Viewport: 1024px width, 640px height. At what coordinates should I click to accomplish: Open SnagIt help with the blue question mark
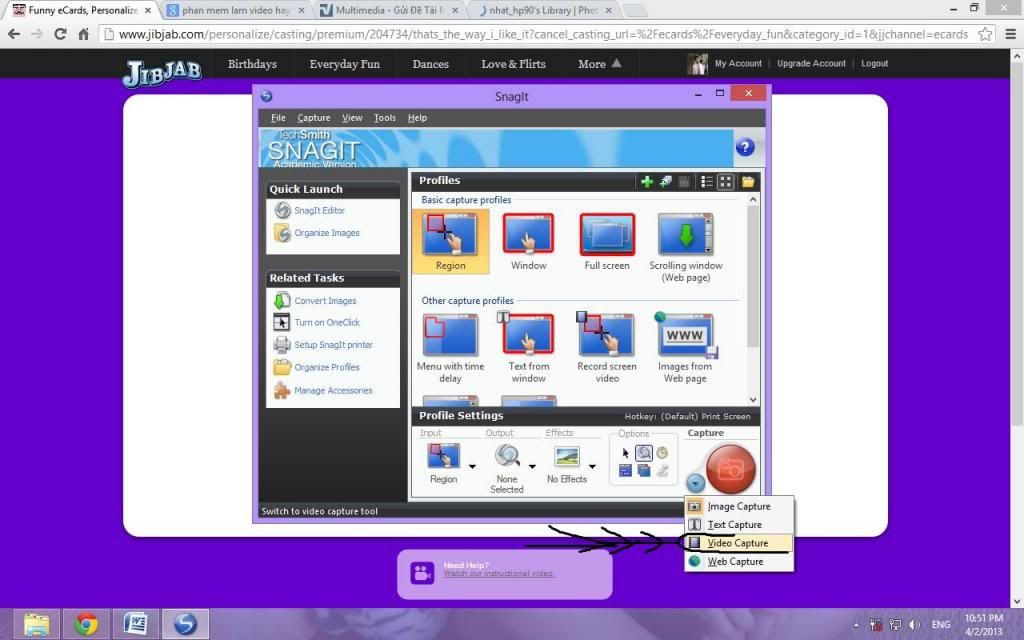[x=744, y=147]
